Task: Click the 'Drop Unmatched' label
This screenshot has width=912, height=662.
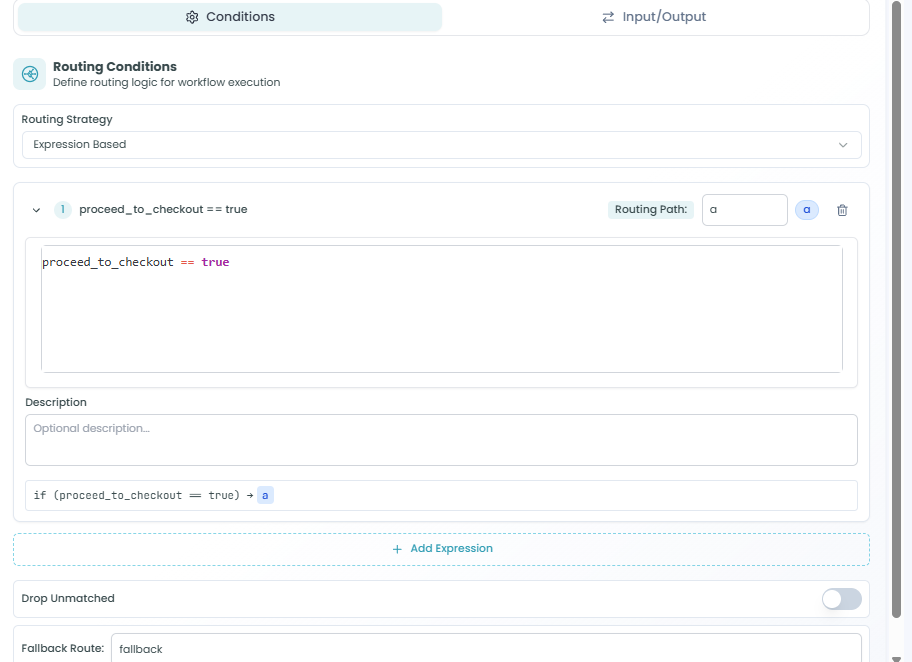Action: [68, 598]
